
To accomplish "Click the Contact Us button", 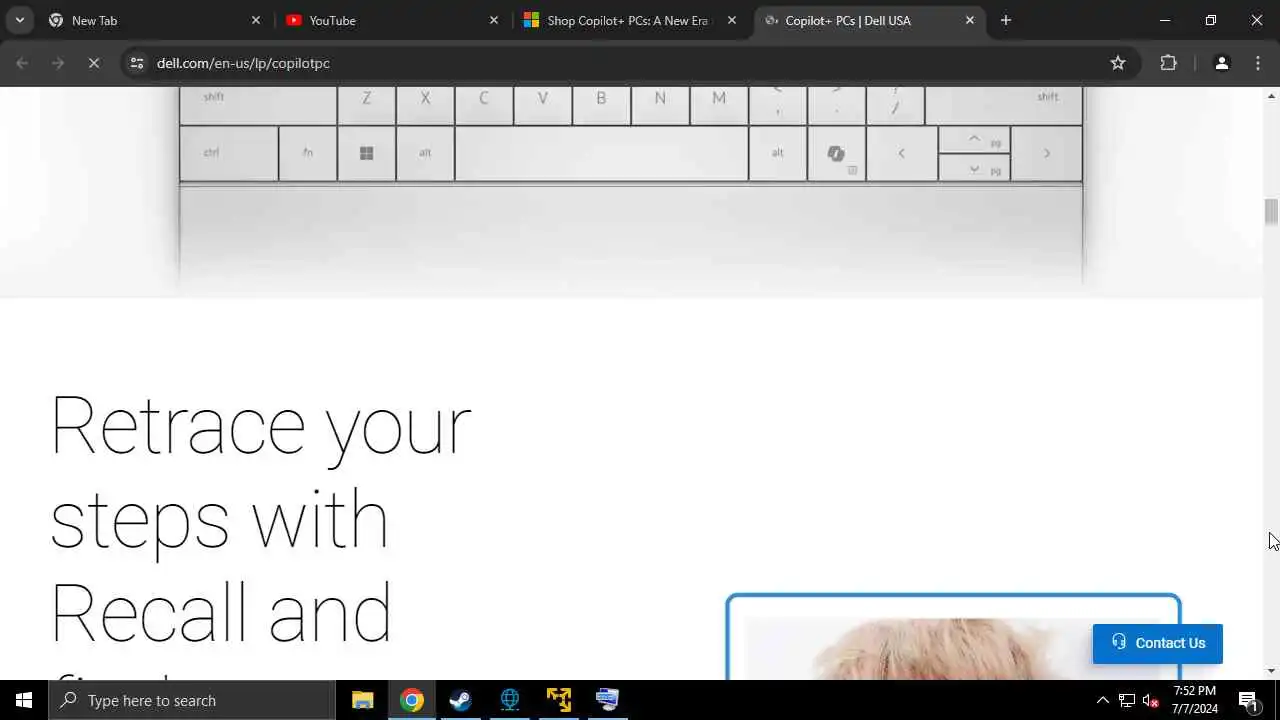I will 1158,643.
